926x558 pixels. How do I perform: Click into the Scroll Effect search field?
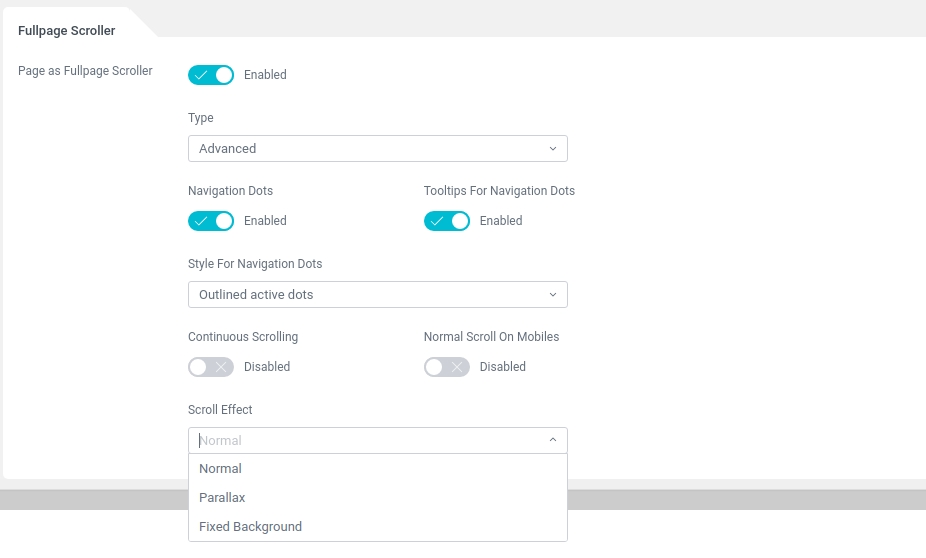click(x=360, y=440)
